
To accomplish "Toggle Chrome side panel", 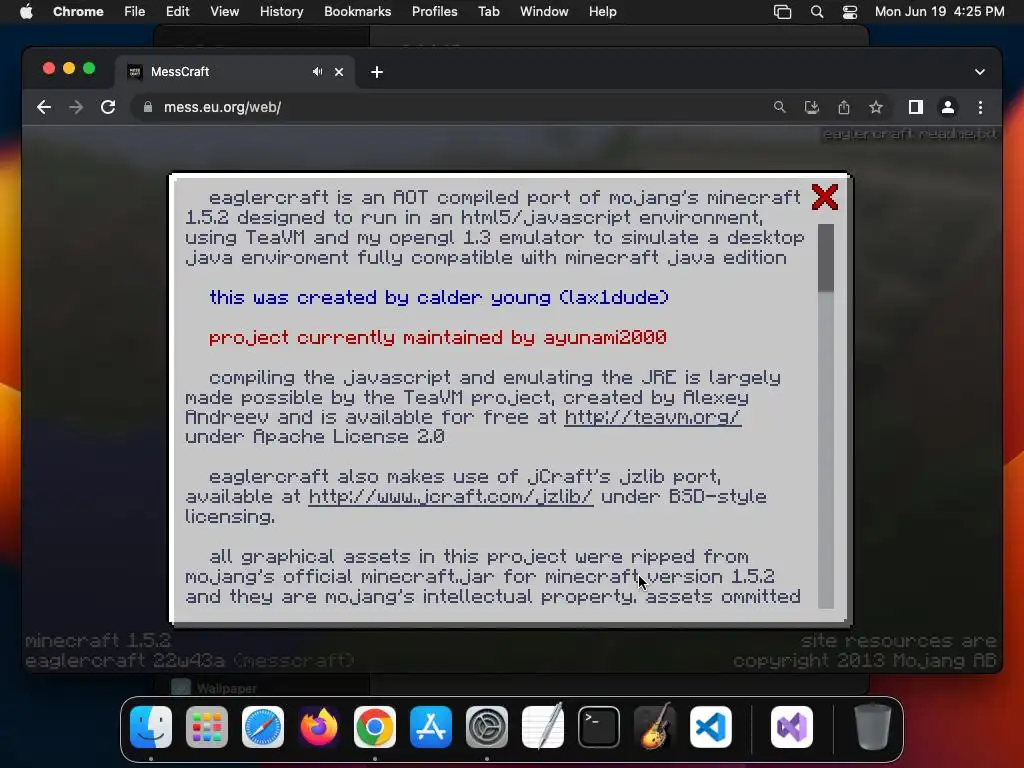I will coord(916,107).
